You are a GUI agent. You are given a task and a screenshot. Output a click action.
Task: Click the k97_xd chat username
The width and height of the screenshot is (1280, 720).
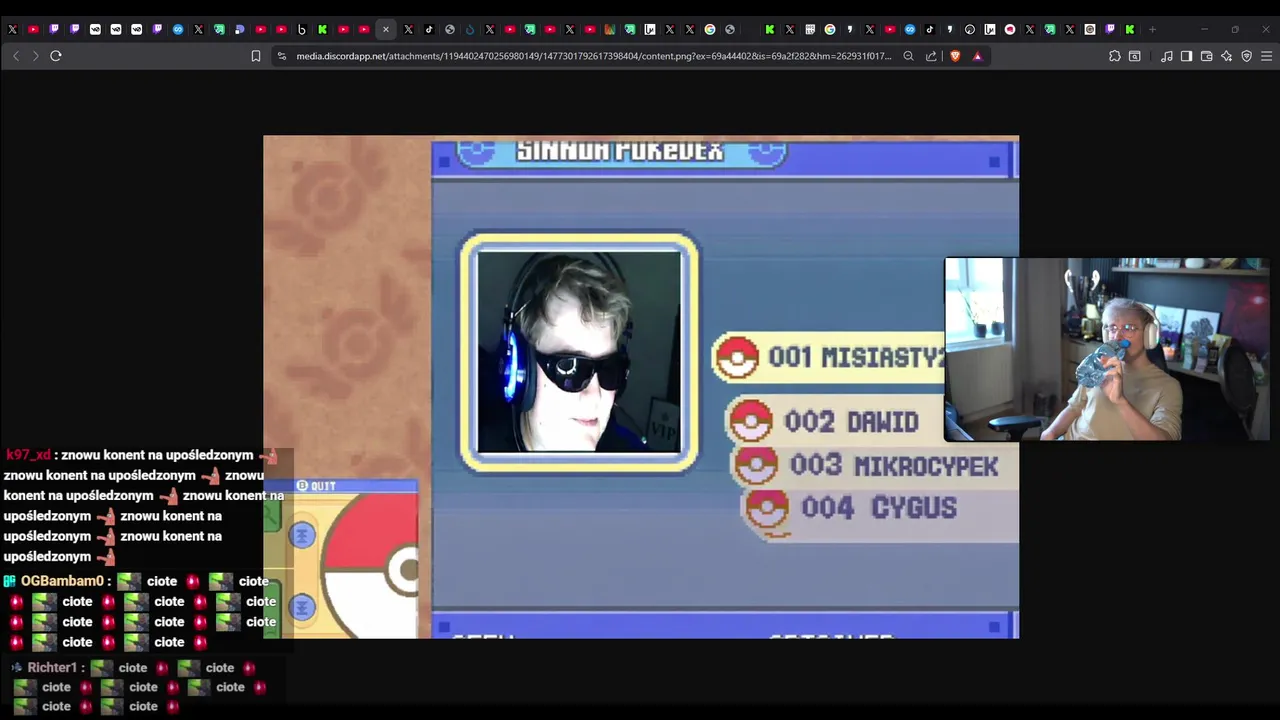click(28, 455)
